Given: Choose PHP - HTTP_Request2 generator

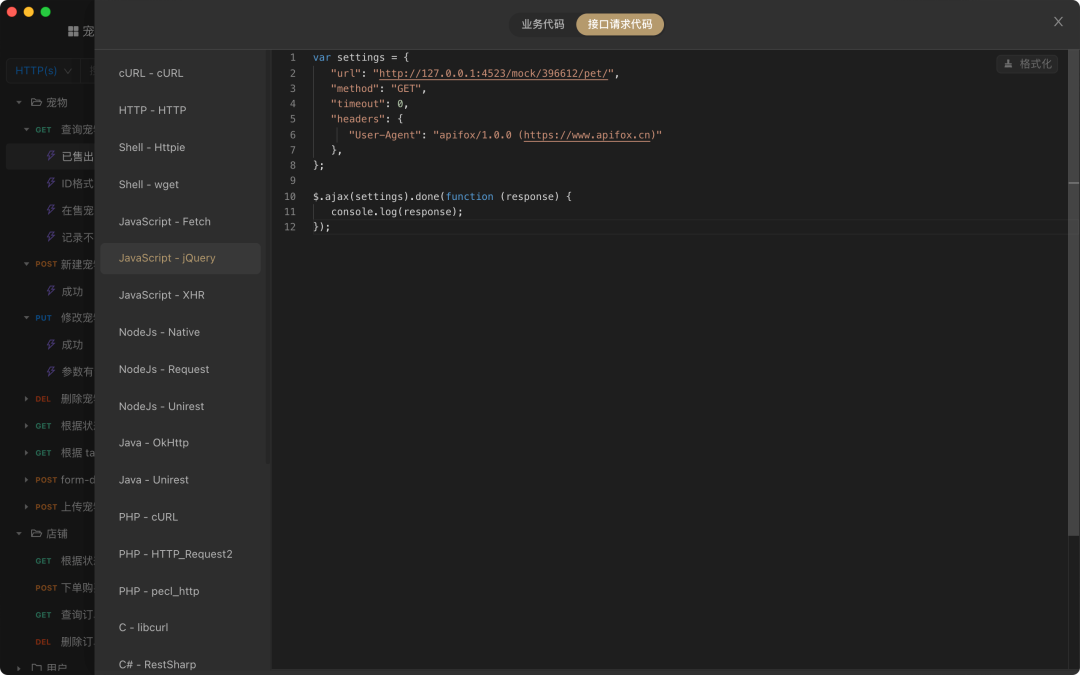Looking at the screenshot, I should [180, 554].
